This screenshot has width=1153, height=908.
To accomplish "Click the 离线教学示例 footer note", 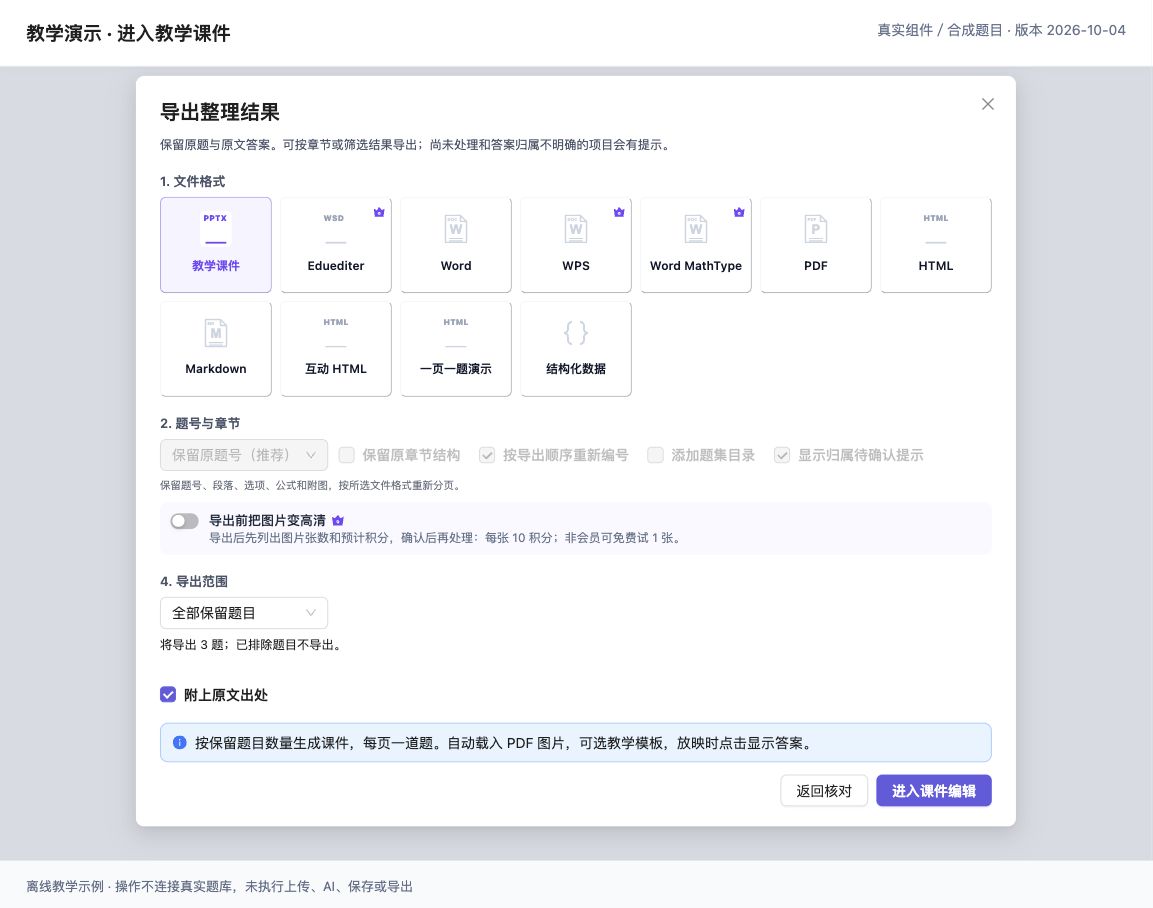I will pyautogui.click(x=220, y=886).
